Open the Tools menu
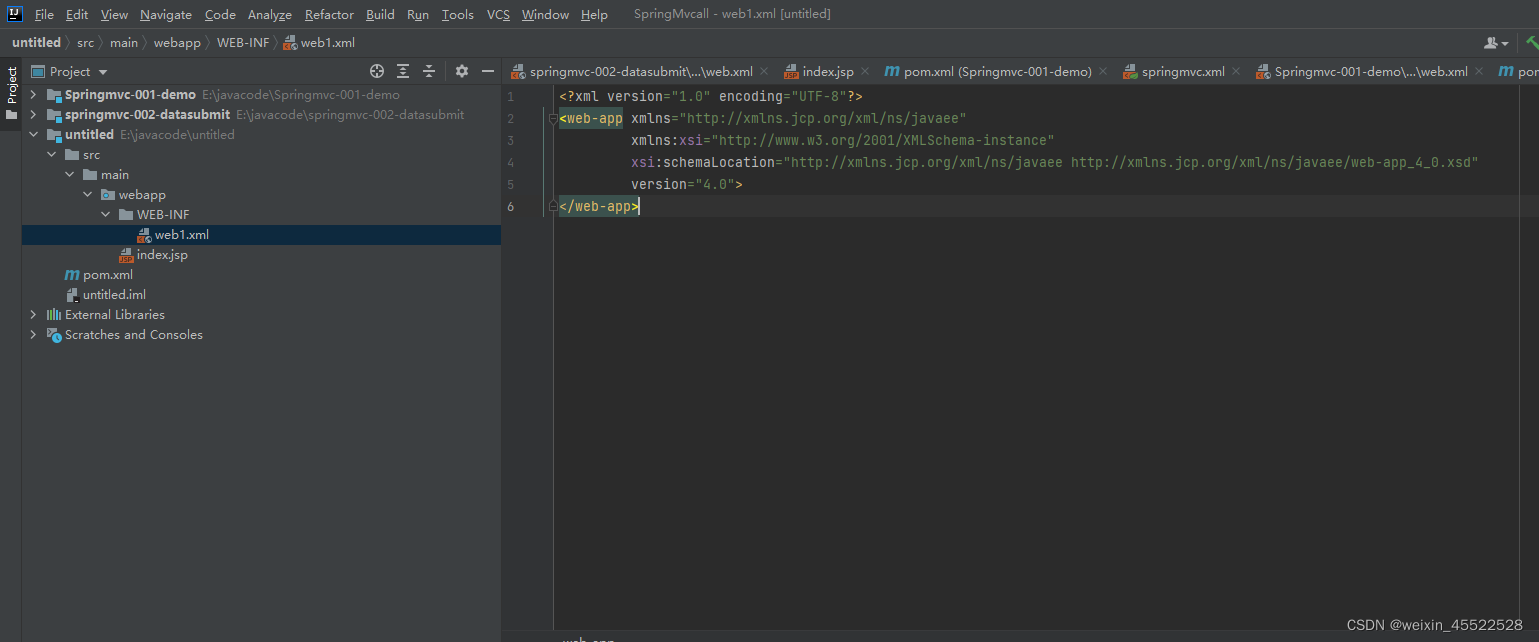 458,14
